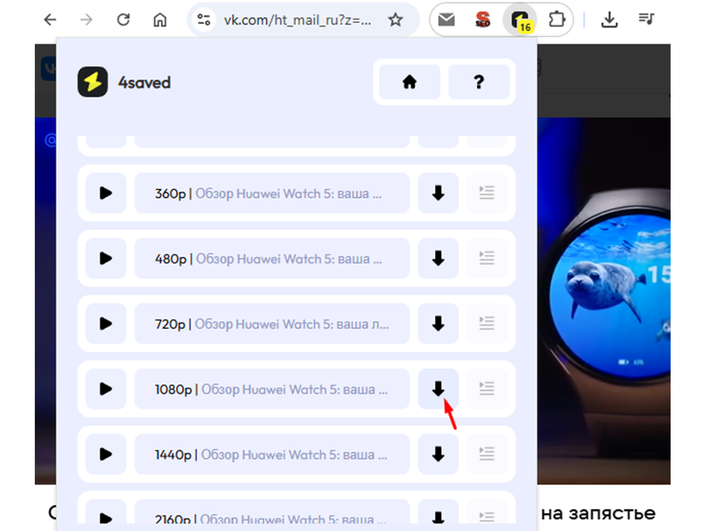
Task: Open 4saved home button
Action: 409,82
